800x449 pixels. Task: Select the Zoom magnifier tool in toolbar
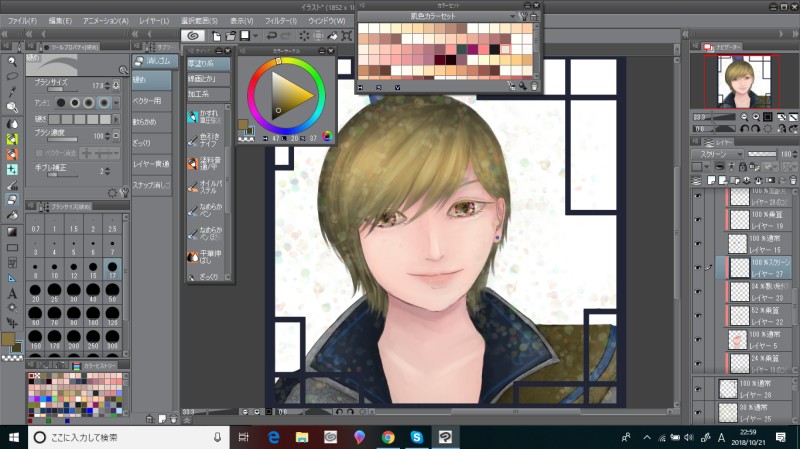(x=12, y=61)
